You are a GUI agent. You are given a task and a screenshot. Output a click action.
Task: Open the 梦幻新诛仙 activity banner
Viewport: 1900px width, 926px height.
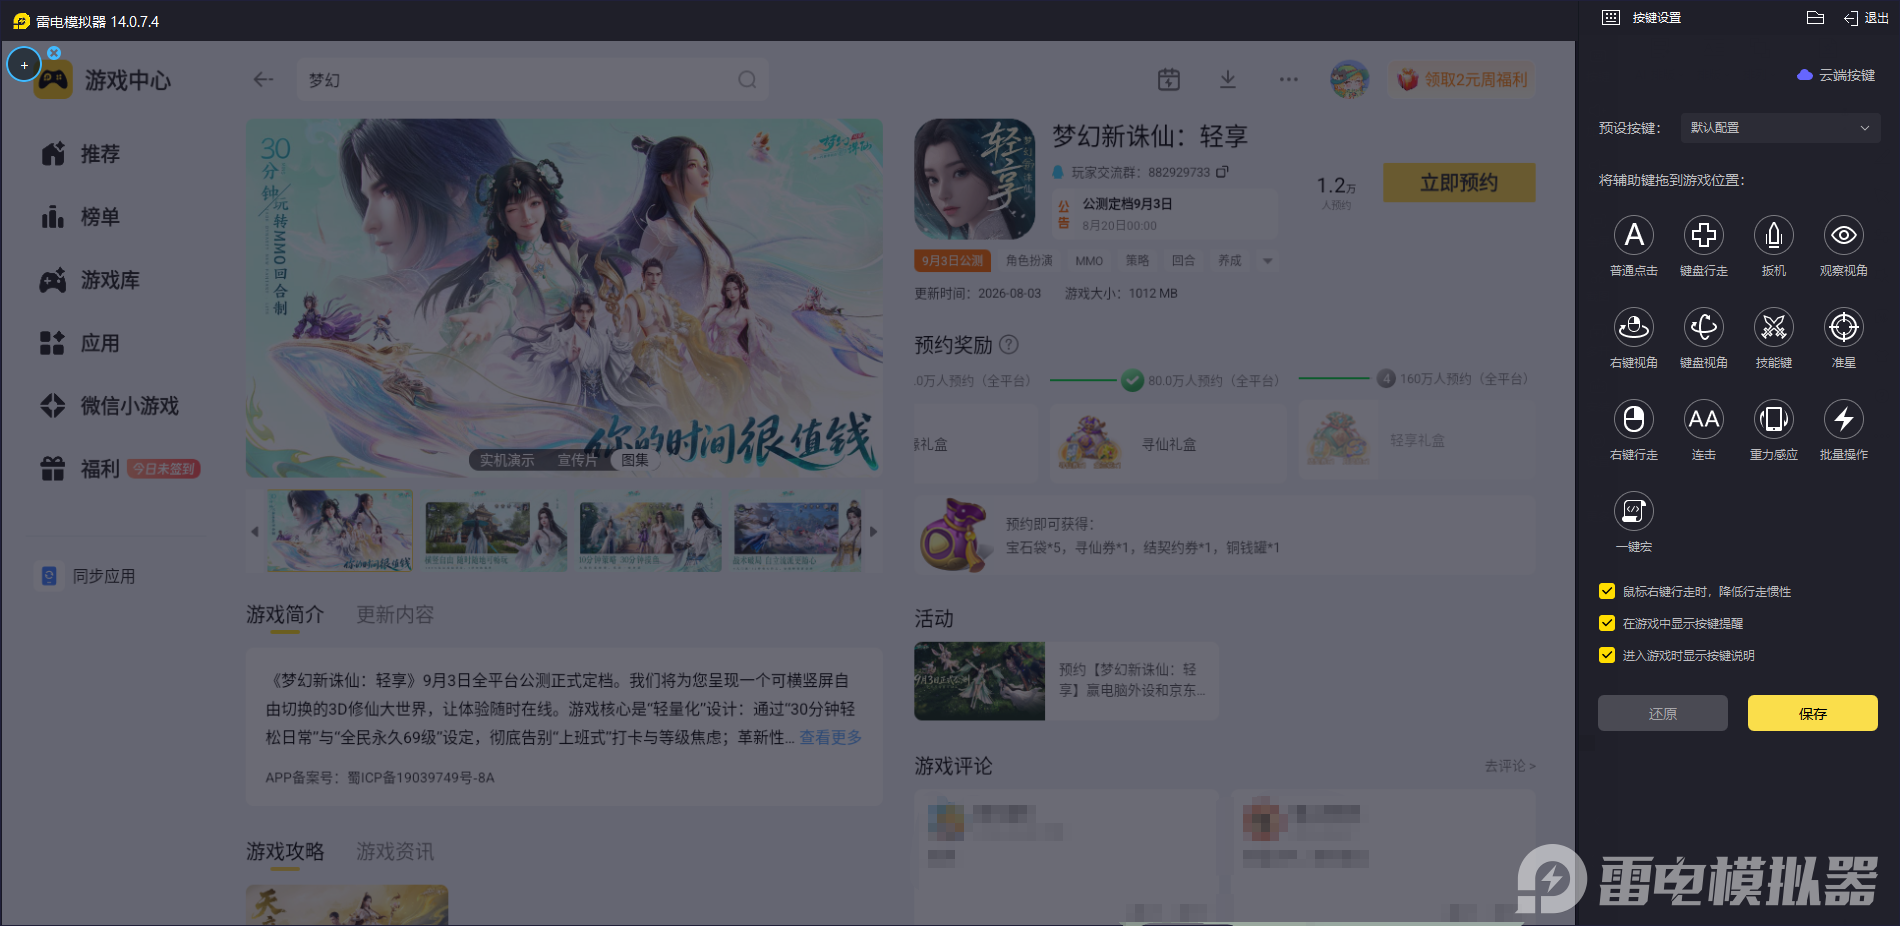tap(1066, 681)
